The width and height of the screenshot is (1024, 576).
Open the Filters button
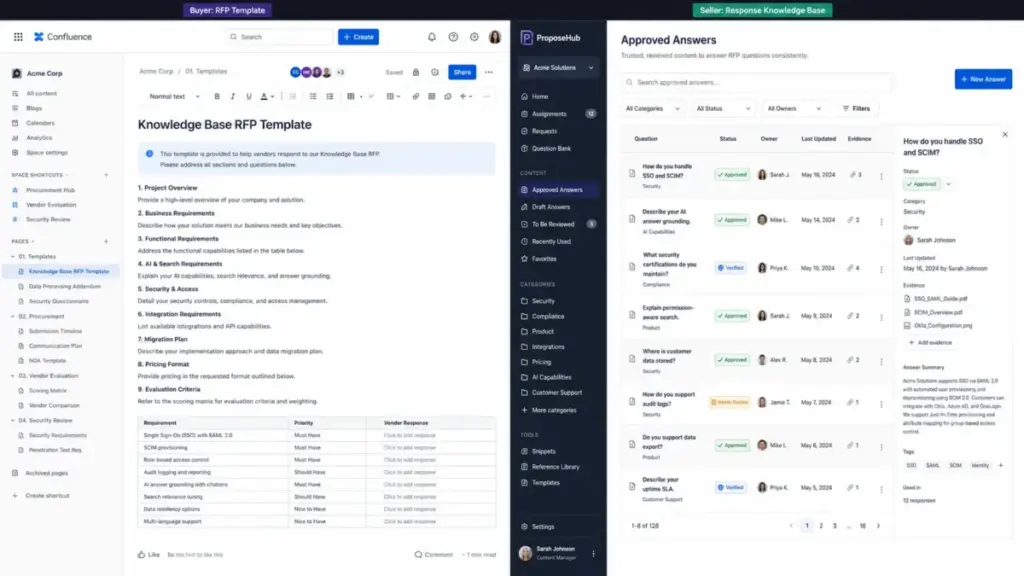pyautogui.click(x=856, y=108)
